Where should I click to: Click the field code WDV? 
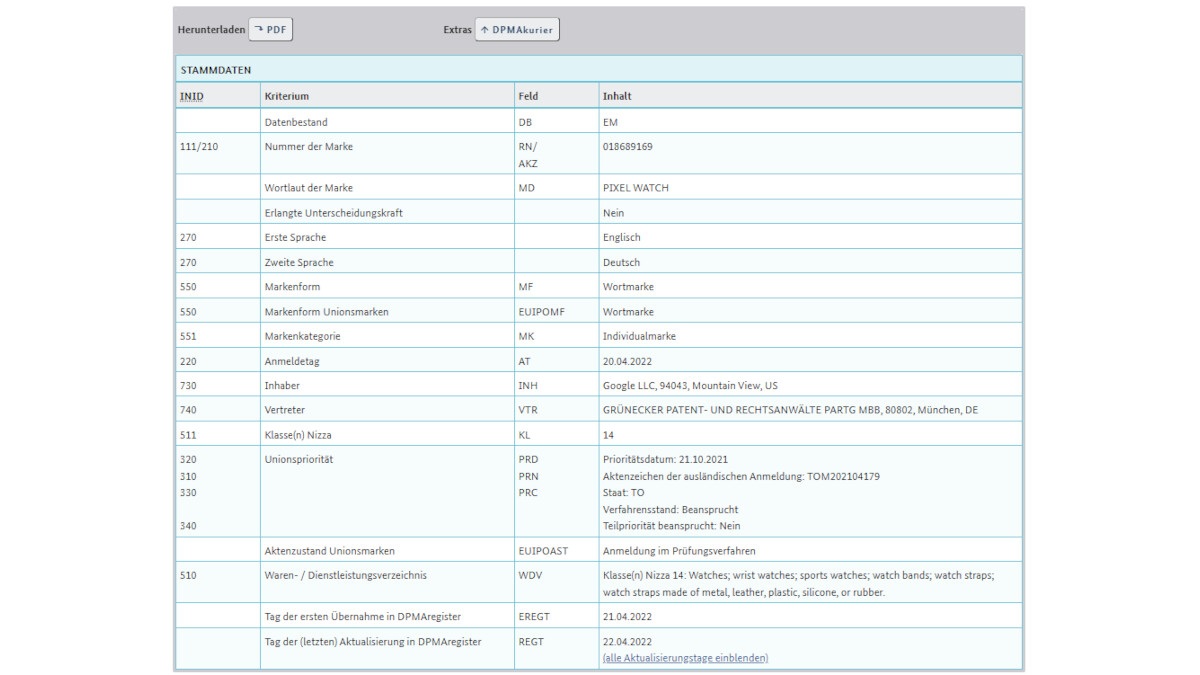pyautogui.click(x=530, y=575)
